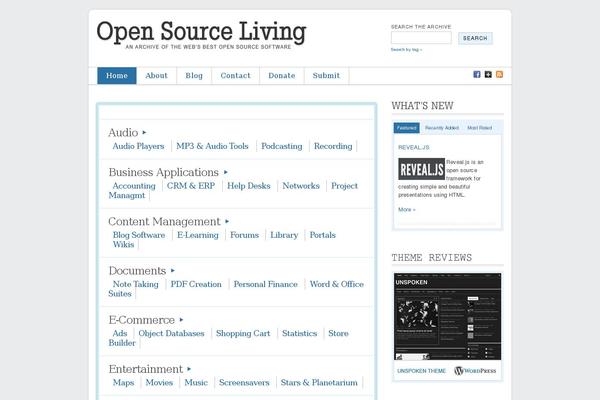This screenshot has height=400, width=600.
Task: Open the Object Databases link
Action: [x=171, y=333]
